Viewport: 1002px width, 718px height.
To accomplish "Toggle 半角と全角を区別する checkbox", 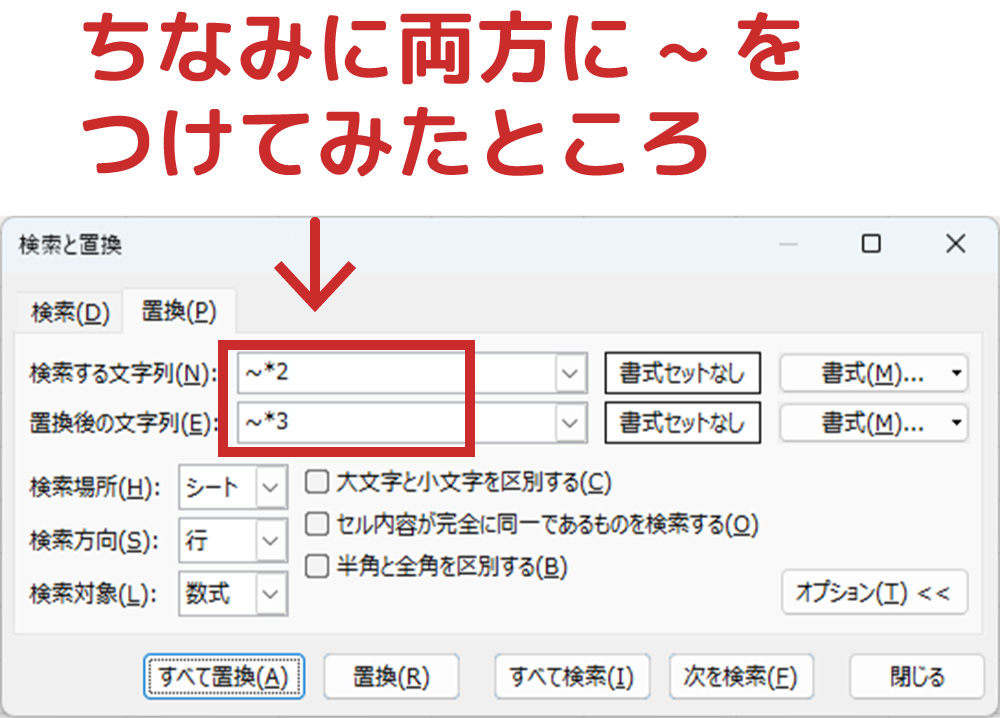I will tap(317, 567).
